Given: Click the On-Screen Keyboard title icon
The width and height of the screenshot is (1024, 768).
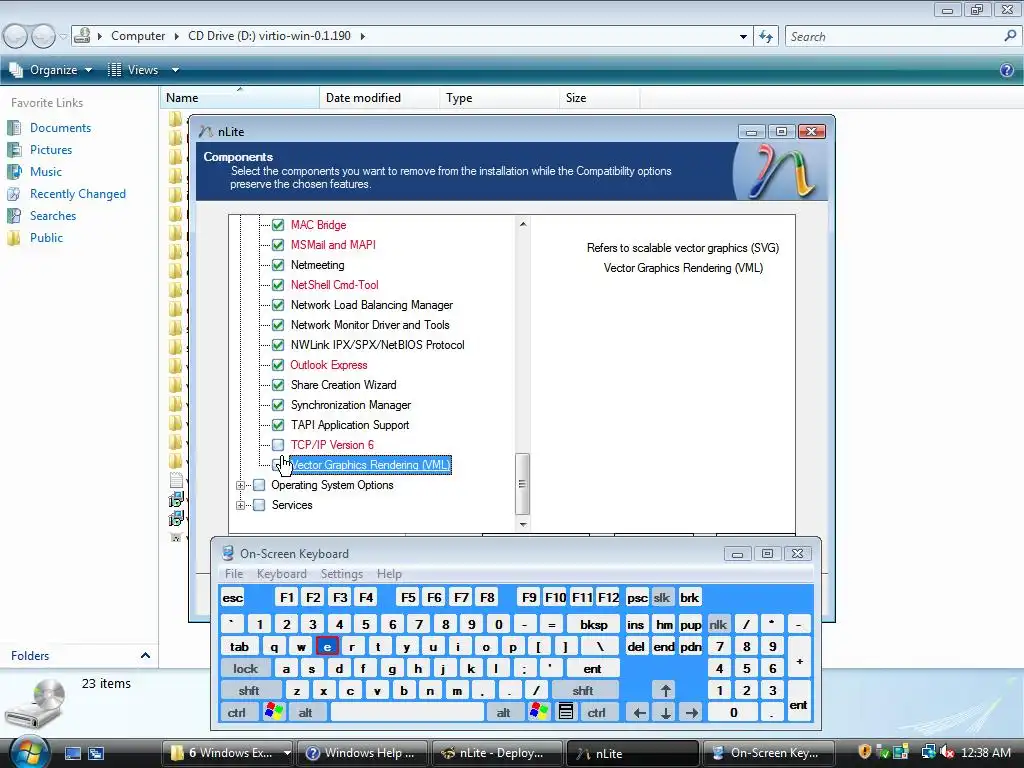Looking at the screenshot, I should [228, 553].
